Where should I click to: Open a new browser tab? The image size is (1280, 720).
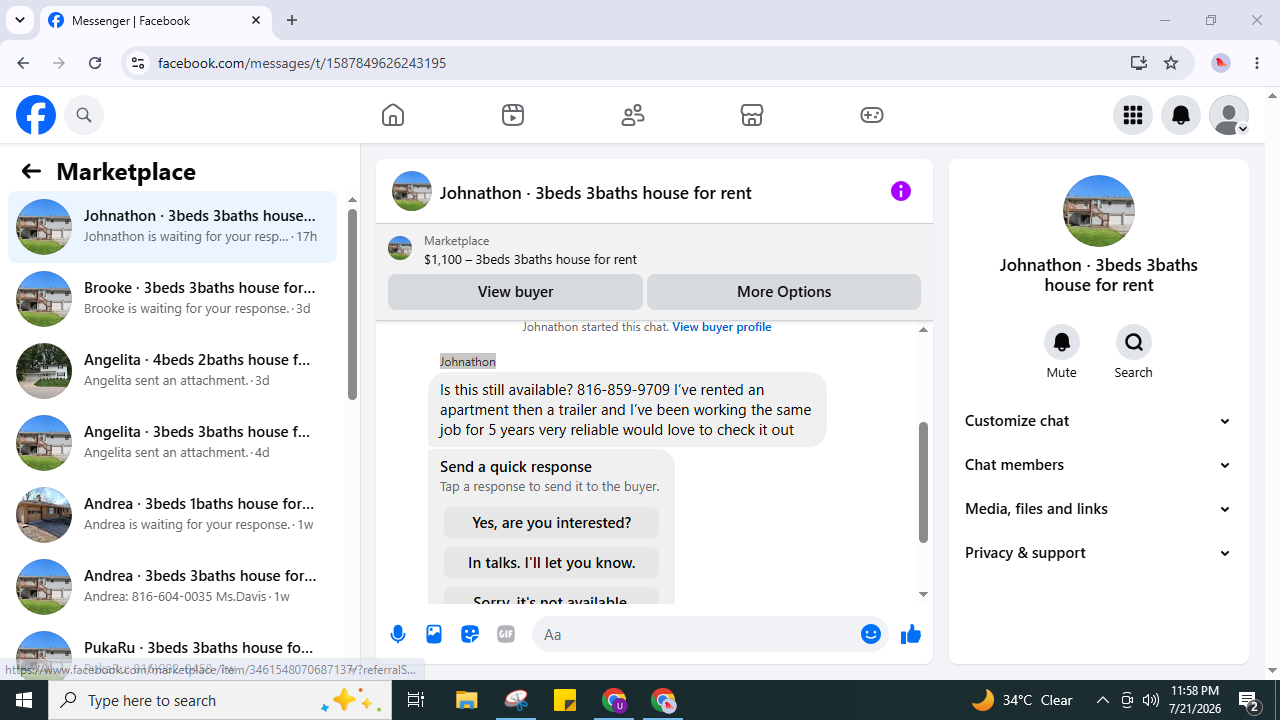click(292, 20)
